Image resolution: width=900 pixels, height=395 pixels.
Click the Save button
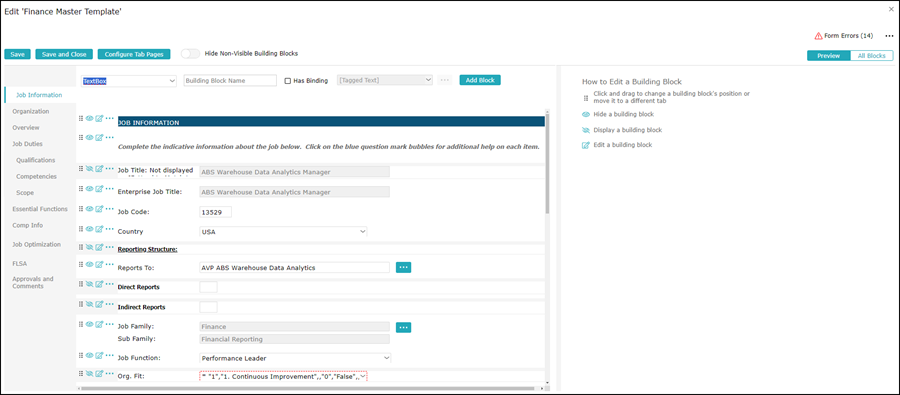[17, 54]
